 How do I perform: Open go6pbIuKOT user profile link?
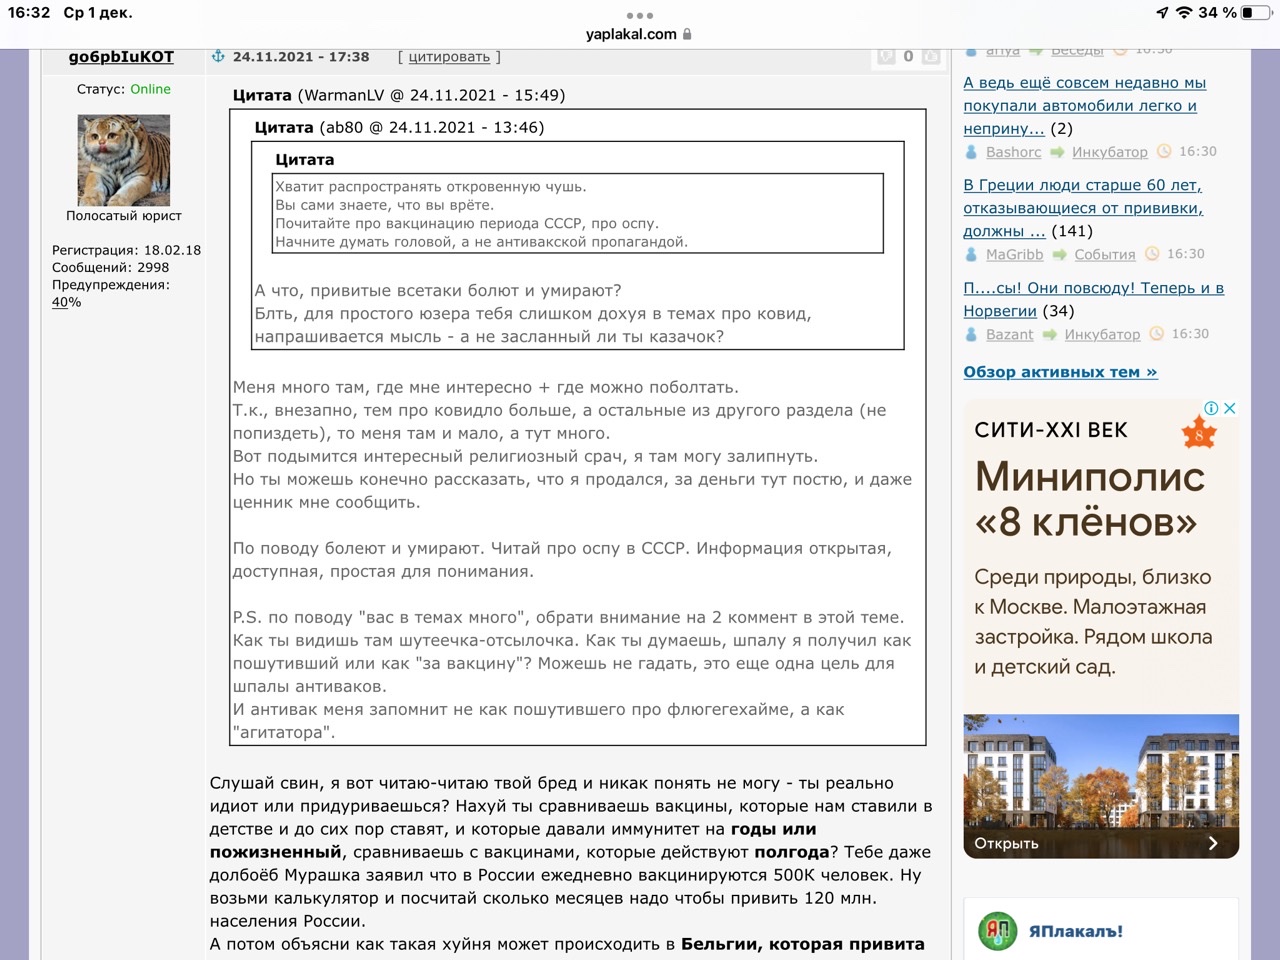(x=121, y=57)
